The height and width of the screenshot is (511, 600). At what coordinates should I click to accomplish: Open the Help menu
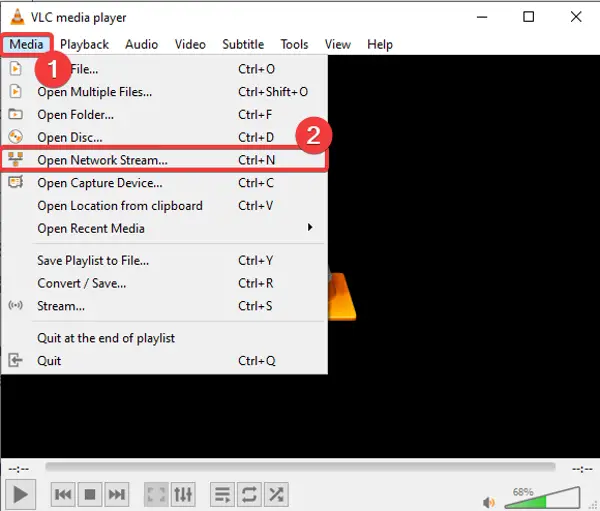380,44
